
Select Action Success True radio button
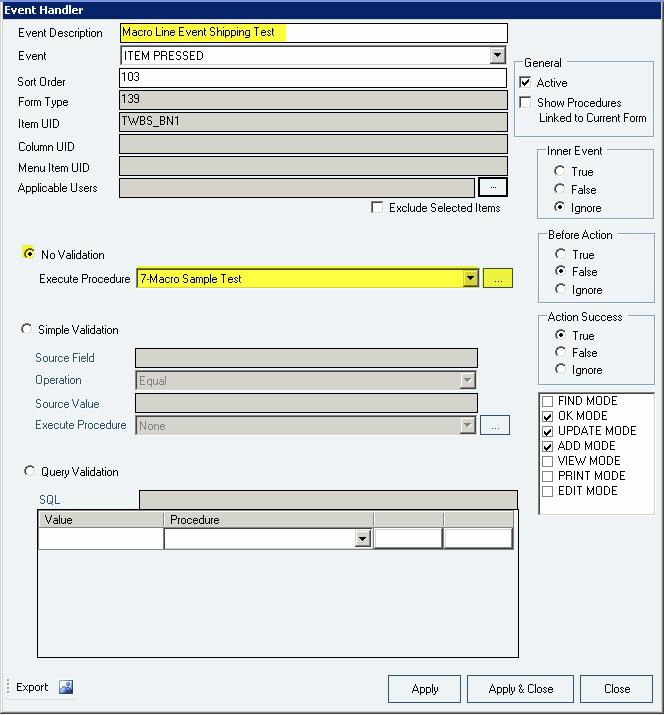coord(560,335)
